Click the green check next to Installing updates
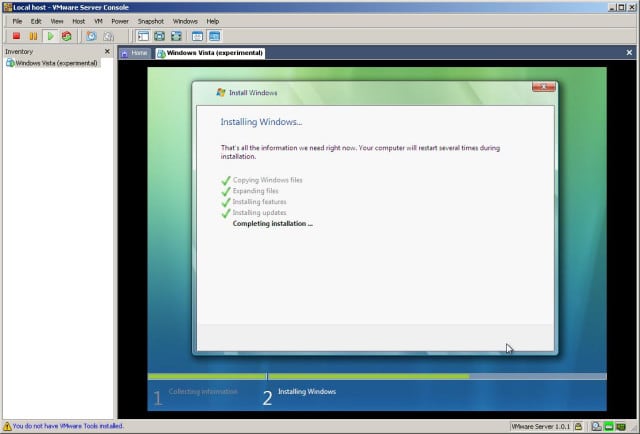The width and height of the screenshot is (640, 434). (x=226, y=213)
